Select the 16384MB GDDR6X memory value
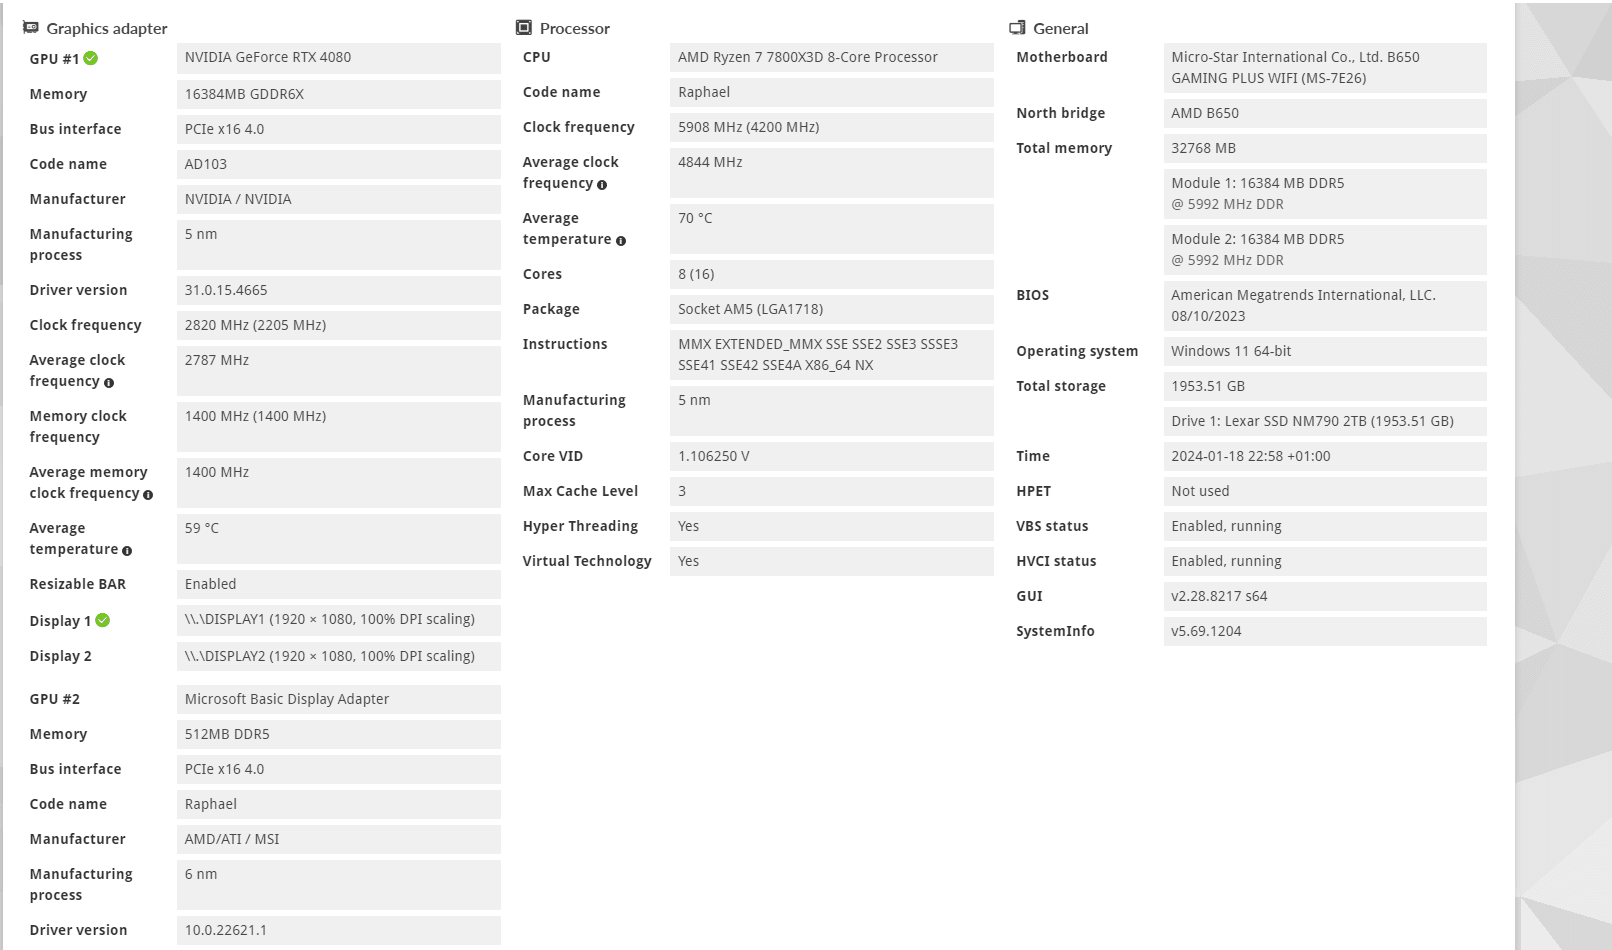The width and height of the screenshot is (1612, 950). [339, 94]
